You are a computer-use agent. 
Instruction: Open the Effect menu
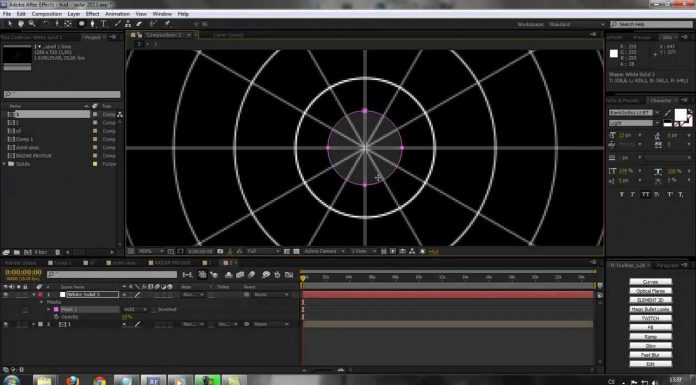coord(92,14)
